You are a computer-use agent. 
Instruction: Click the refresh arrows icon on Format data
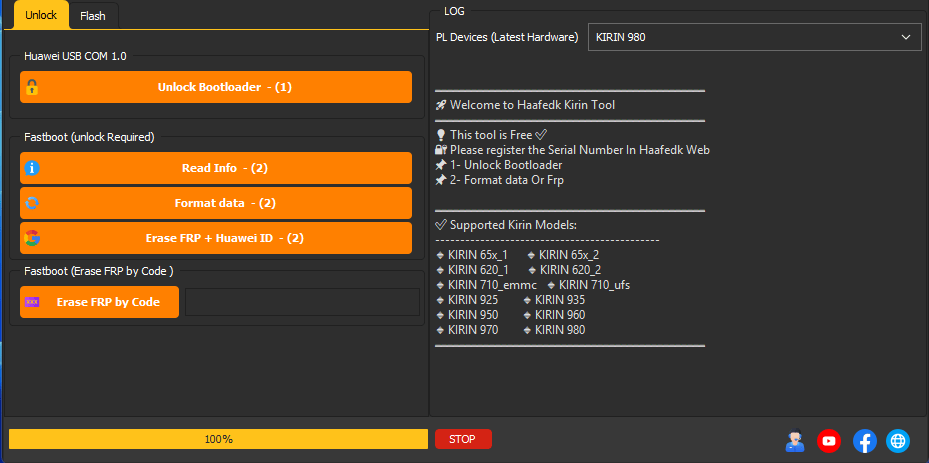(32, 203)
